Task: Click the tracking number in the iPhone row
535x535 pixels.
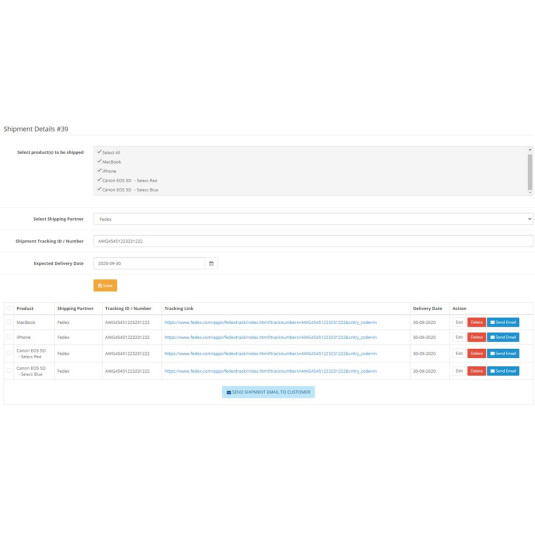Action: click(127, 337)
